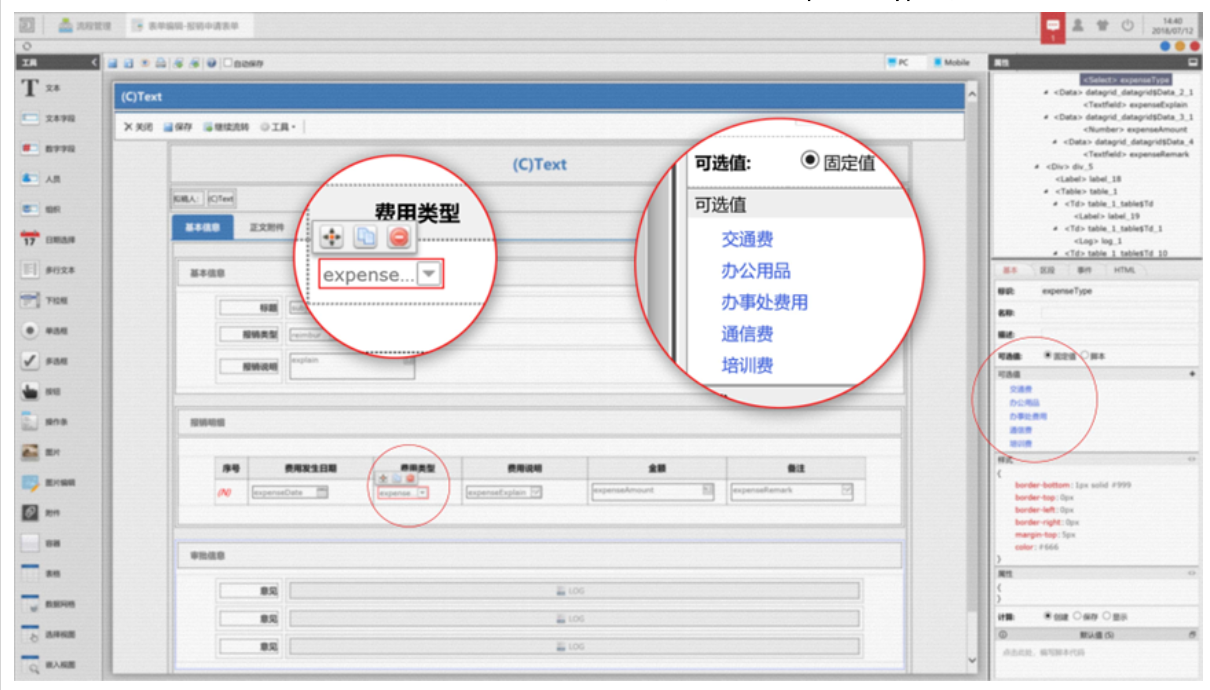Select the 脚本 radio button for 可选值
Screen dimensions: 1210x690
pos(1085,356)
